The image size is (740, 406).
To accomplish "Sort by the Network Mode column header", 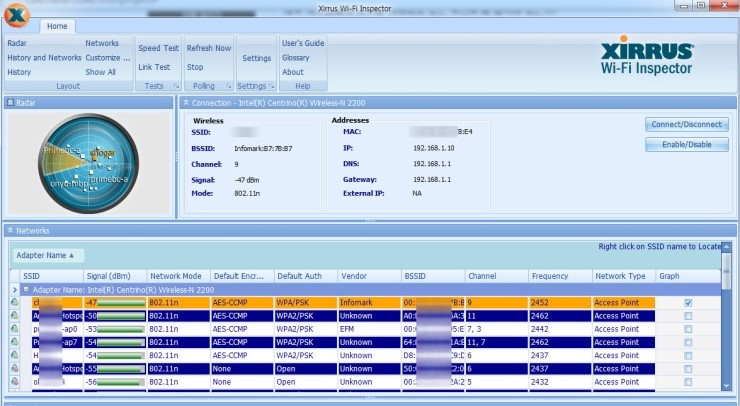I will [179, 276].
